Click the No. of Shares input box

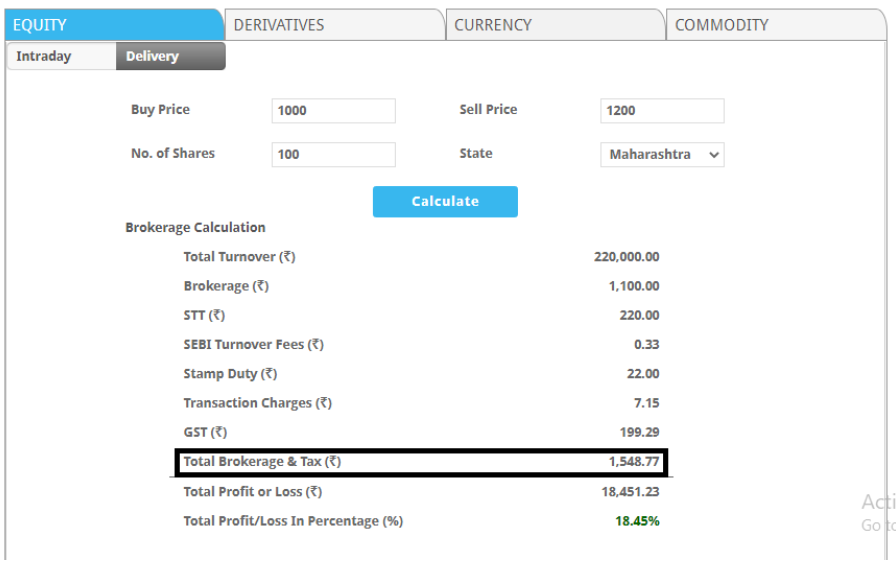(x=333, y=155)
